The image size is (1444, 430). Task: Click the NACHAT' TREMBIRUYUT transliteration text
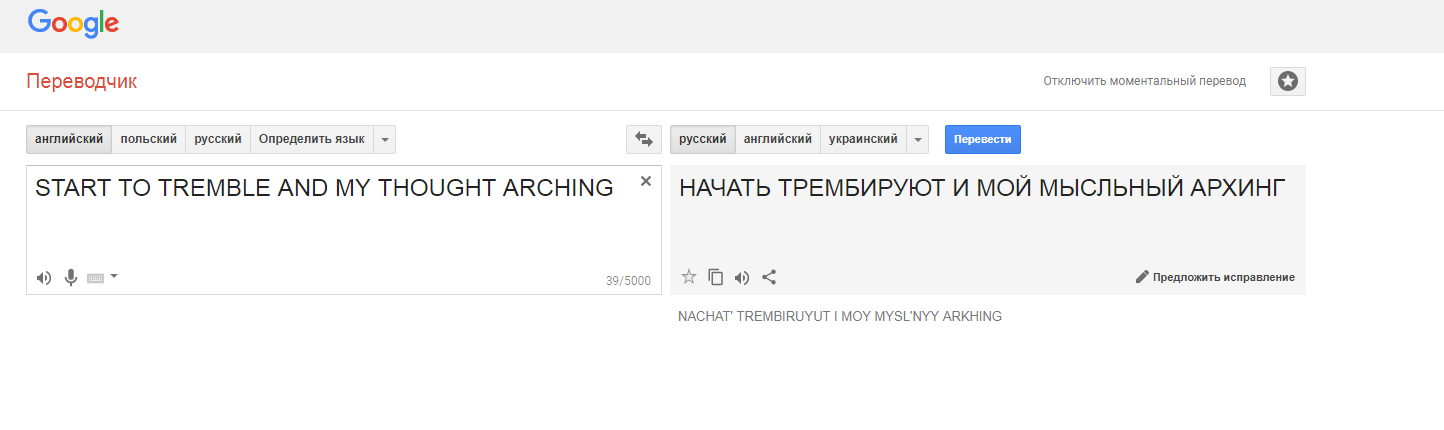tap(840, 316)
